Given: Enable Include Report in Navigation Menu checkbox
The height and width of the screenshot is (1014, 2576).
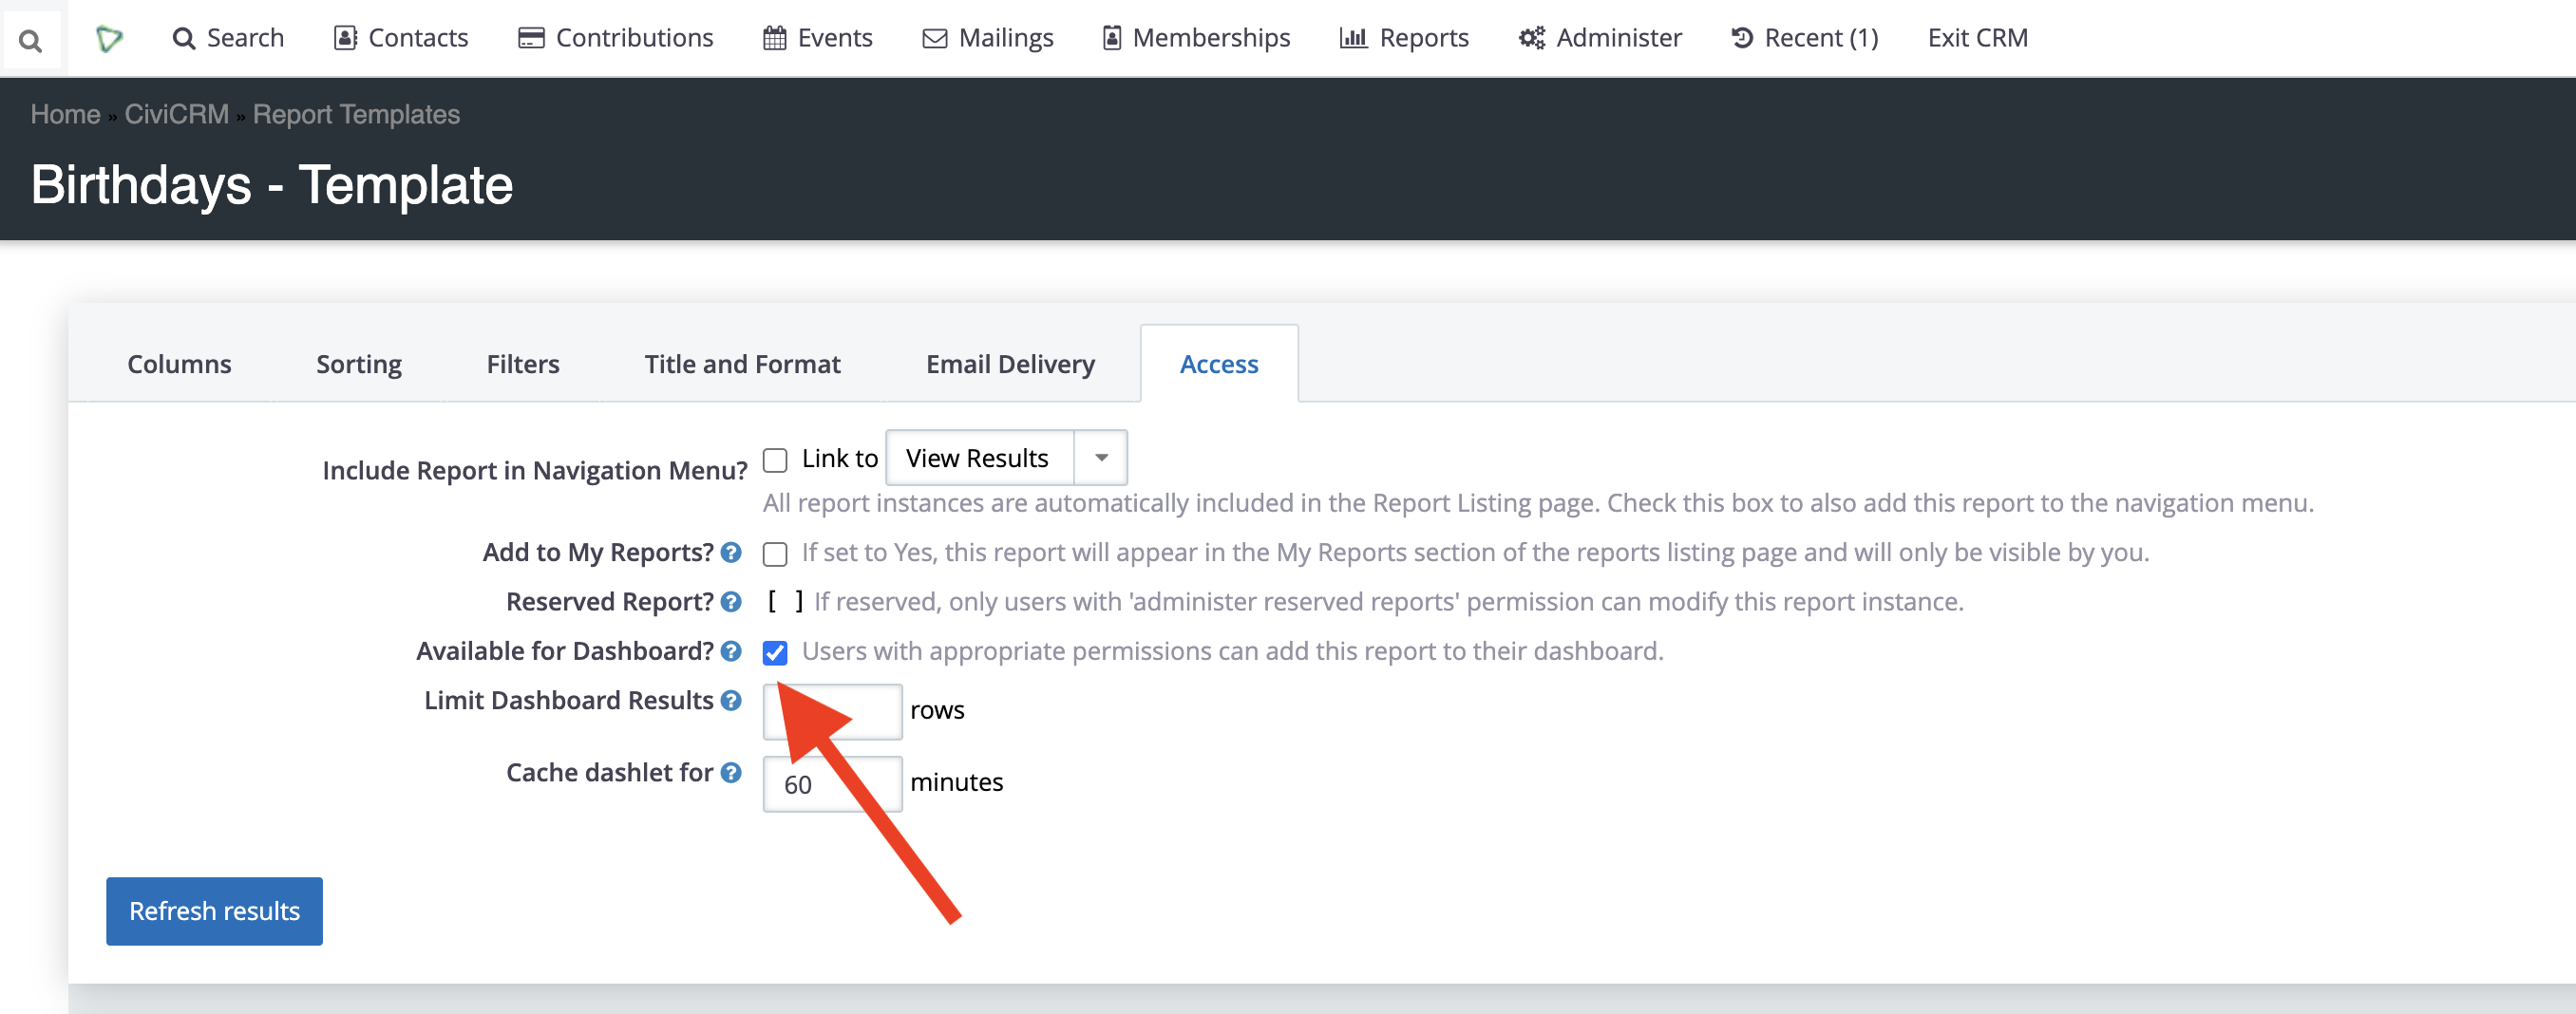Looking at the screenshot, I should click(775, 460).
